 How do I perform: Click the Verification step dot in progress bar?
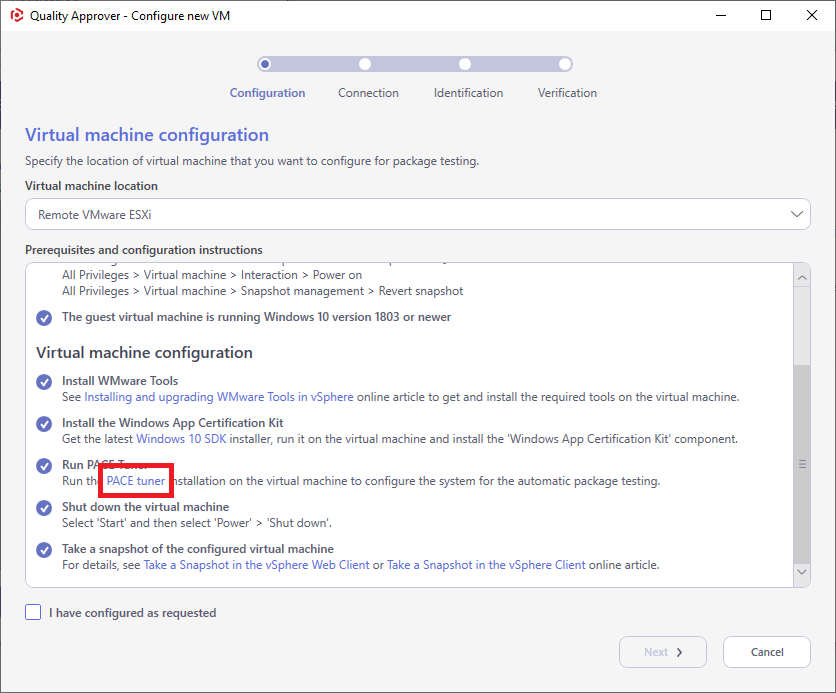click(565, 64)
